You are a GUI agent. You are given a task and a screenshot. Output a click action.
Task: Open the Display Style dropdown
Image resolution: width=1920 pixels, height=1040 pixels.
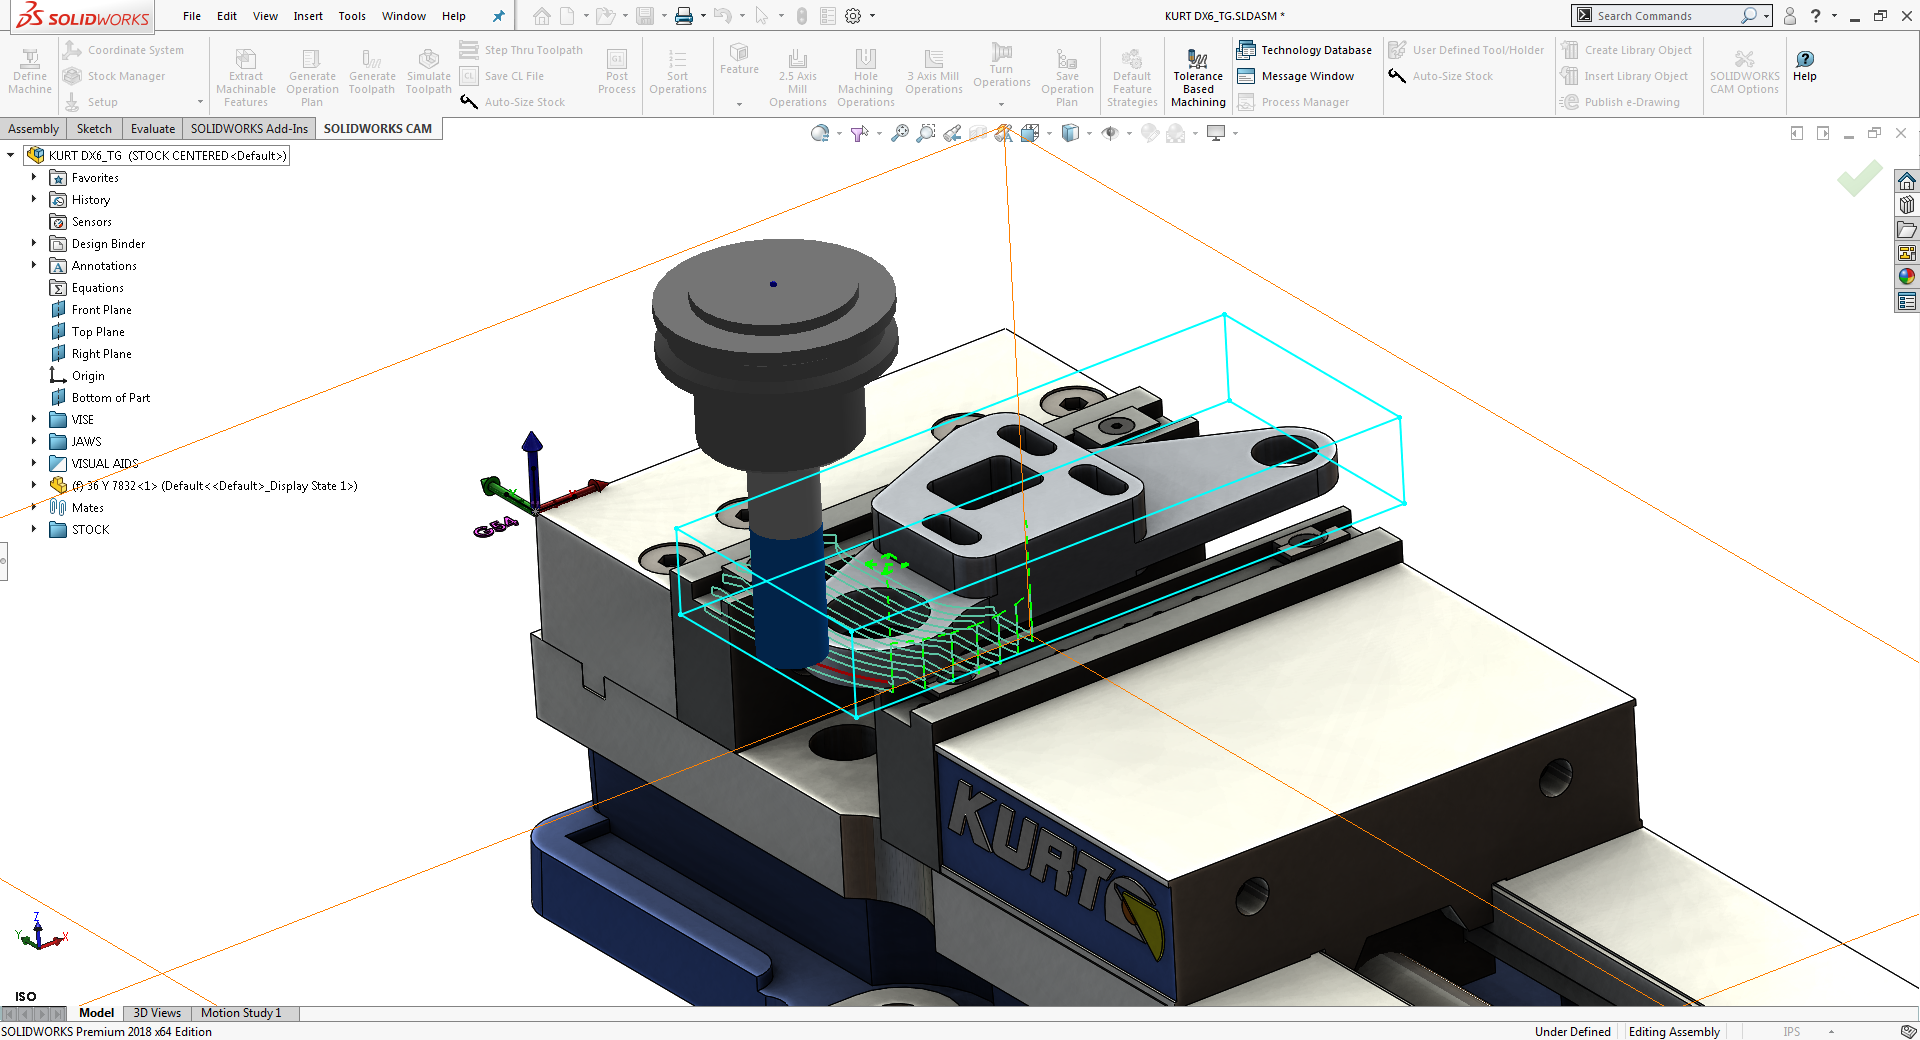[x=1089, y=132]
